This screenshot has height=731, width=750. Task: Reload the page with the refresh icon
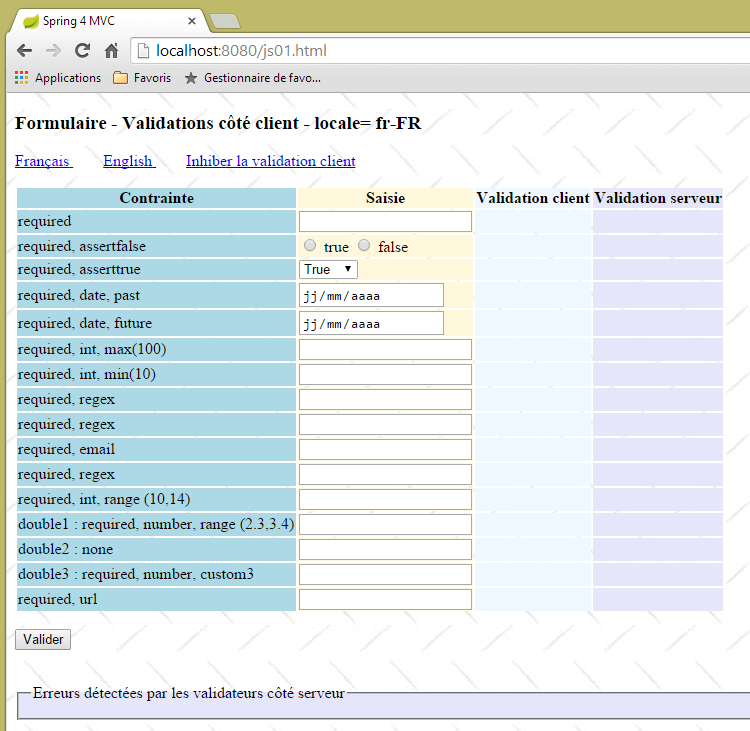coord(83,51)
